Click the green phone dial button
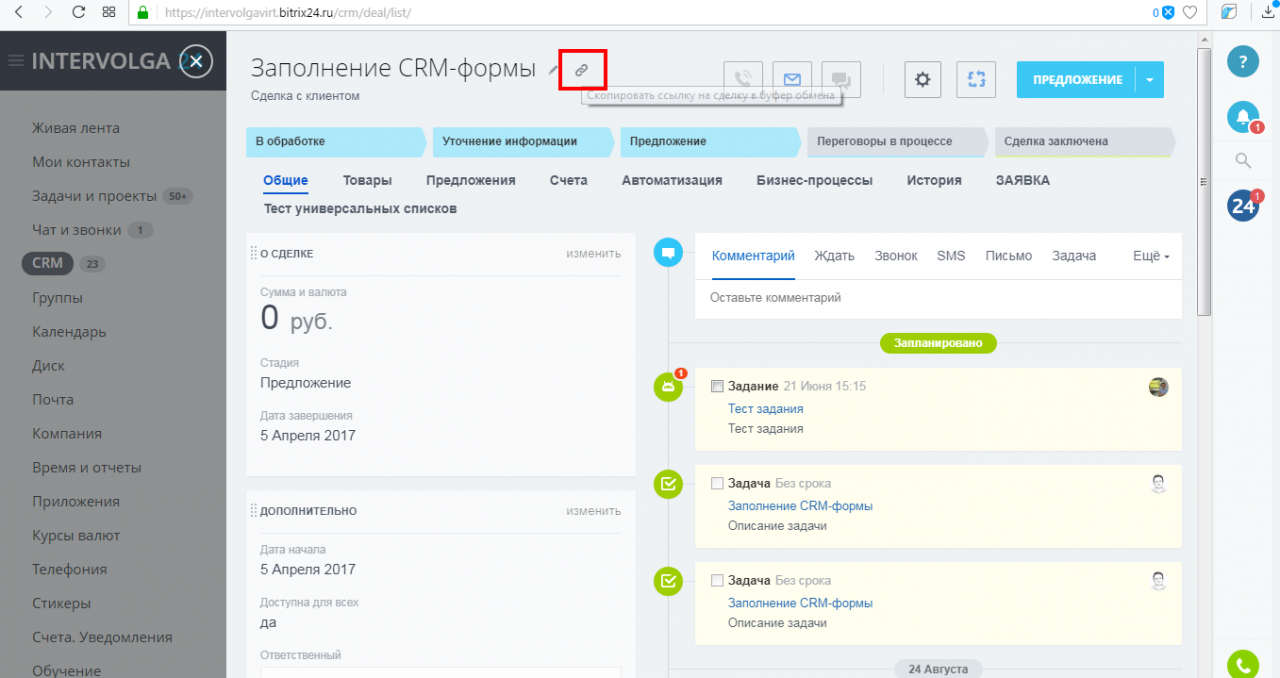 click(1243, 664)
